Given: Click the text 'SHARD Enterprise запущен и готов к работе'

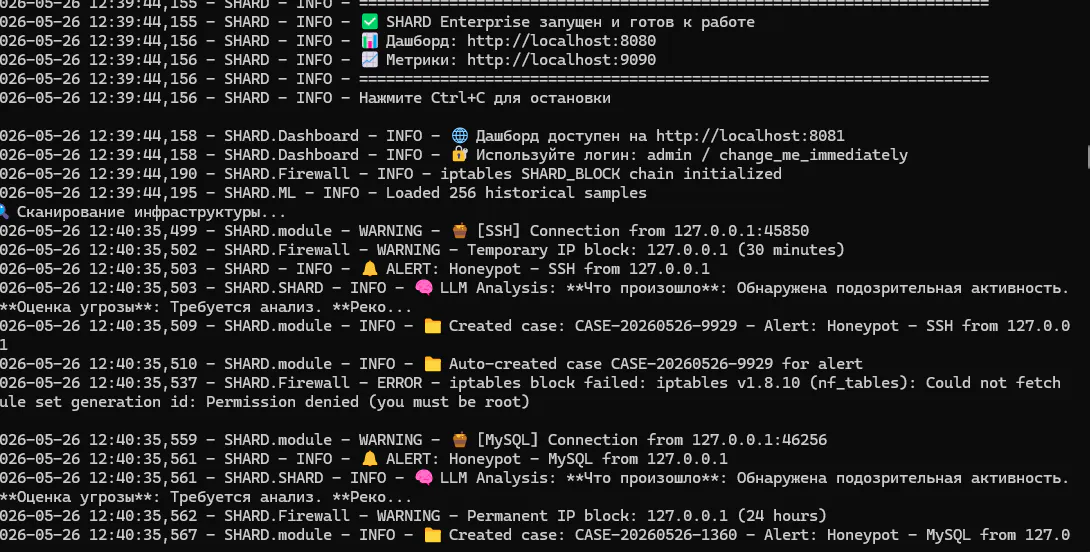Looking at the screenshot, I should click(570, 22).
